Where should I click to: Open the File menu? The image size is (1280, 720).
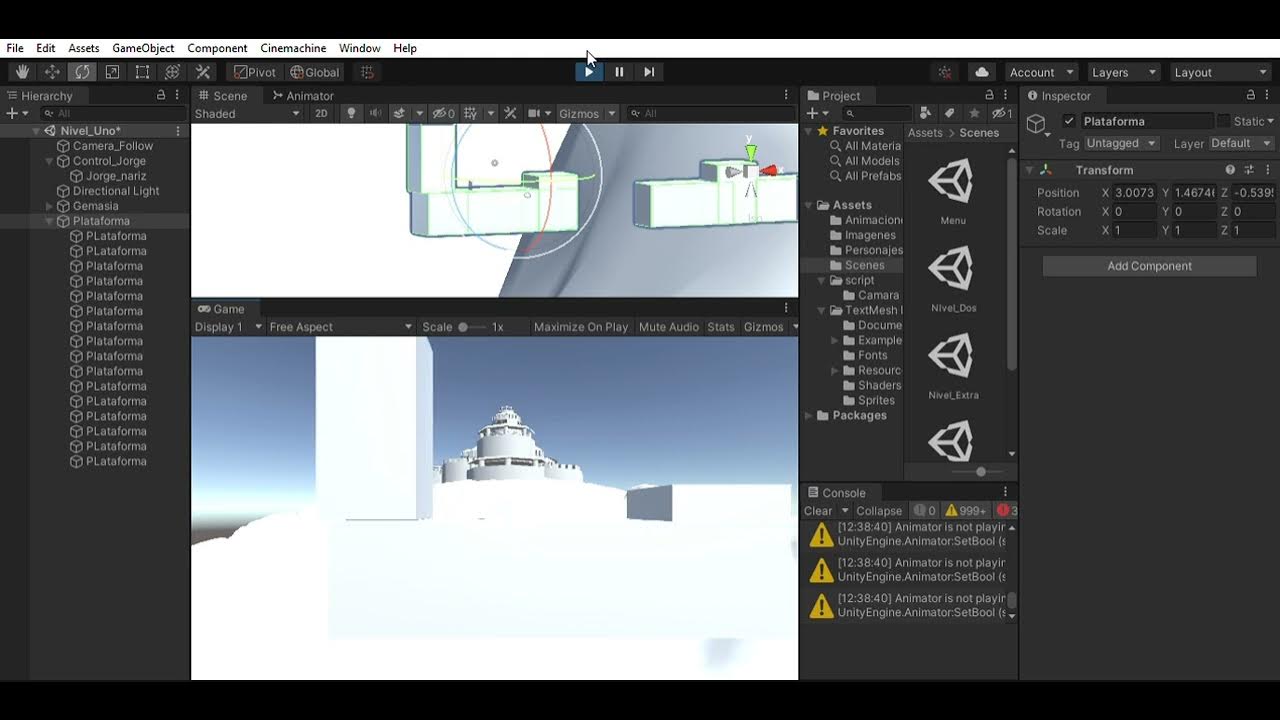[x=15, y=48]
